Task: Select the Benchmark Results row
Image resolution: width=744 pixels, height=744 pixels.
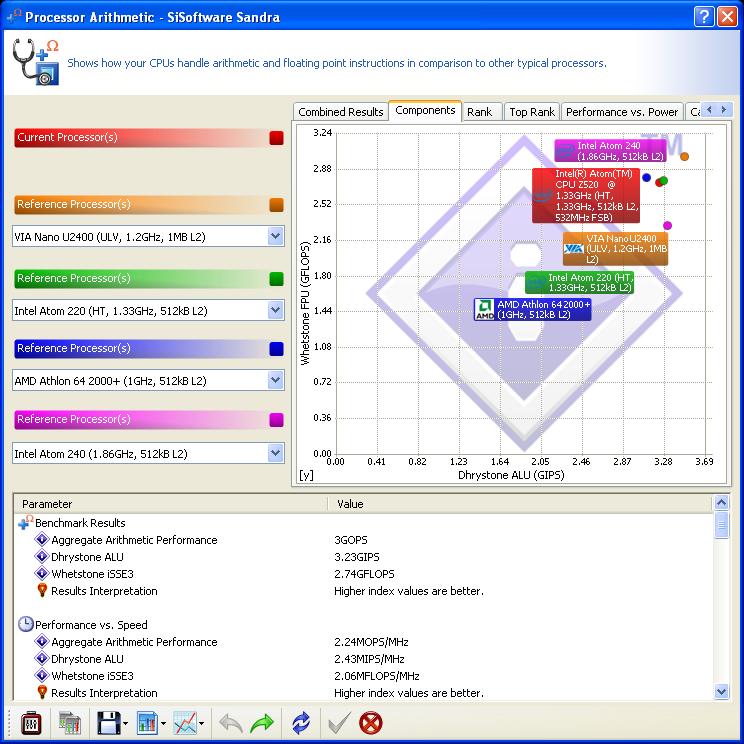Action: (x=80, y=523)
